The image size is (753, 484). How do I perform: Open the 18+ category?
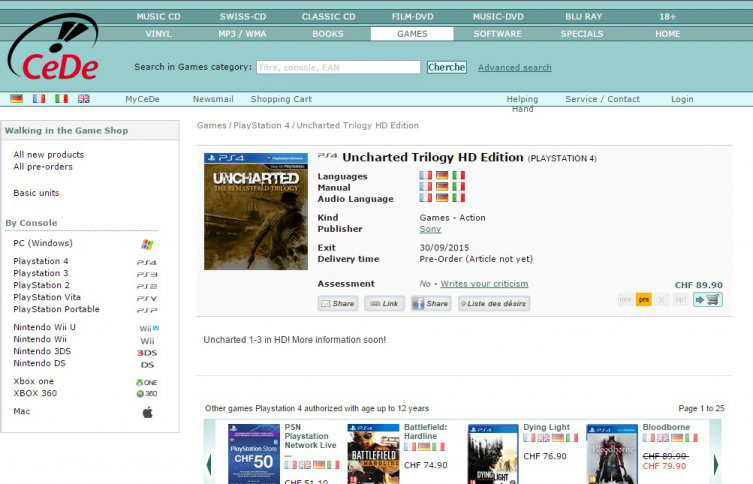[668, 16]
